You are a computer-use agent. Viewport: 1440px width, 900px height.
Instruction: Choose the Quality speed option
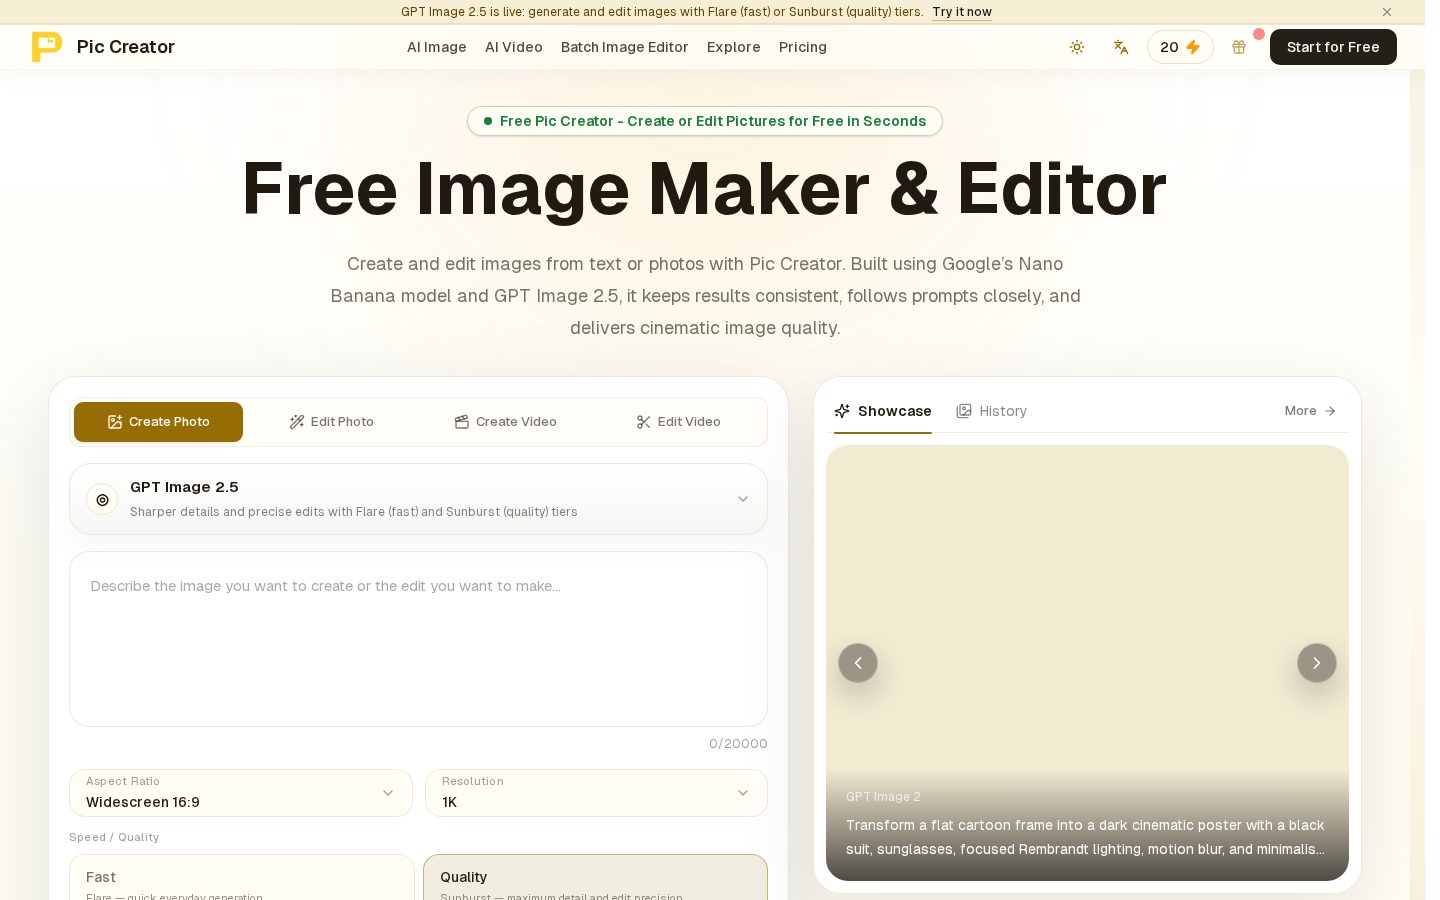595,878
